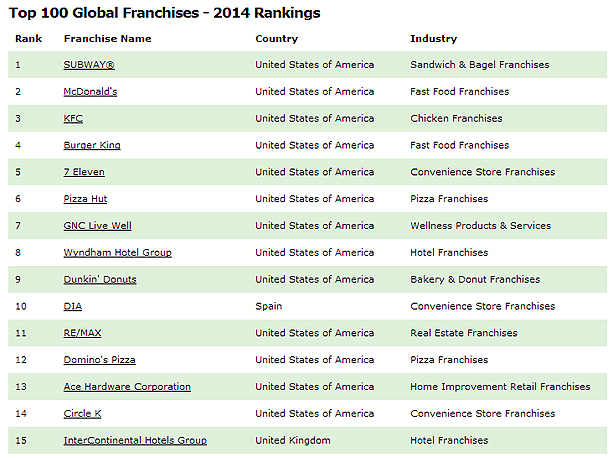The width and height of the screenshot is (616, 458).
Task: Click the Pizza Hut link
Action: (85, 199)
